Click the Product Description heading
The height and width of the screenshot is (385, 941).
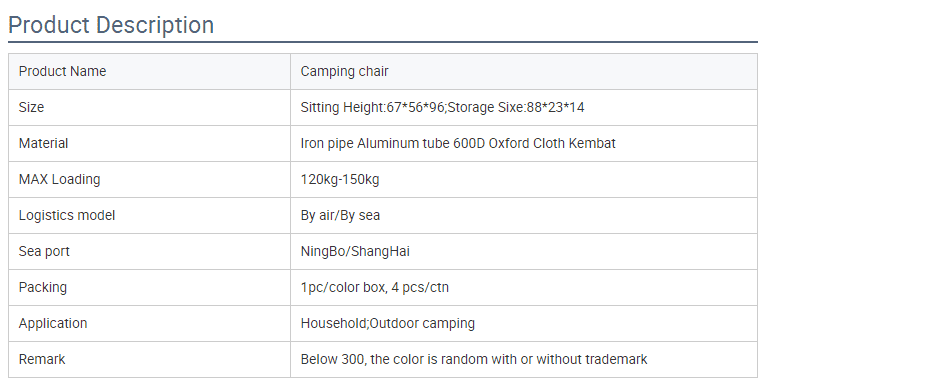coord(111,25)
